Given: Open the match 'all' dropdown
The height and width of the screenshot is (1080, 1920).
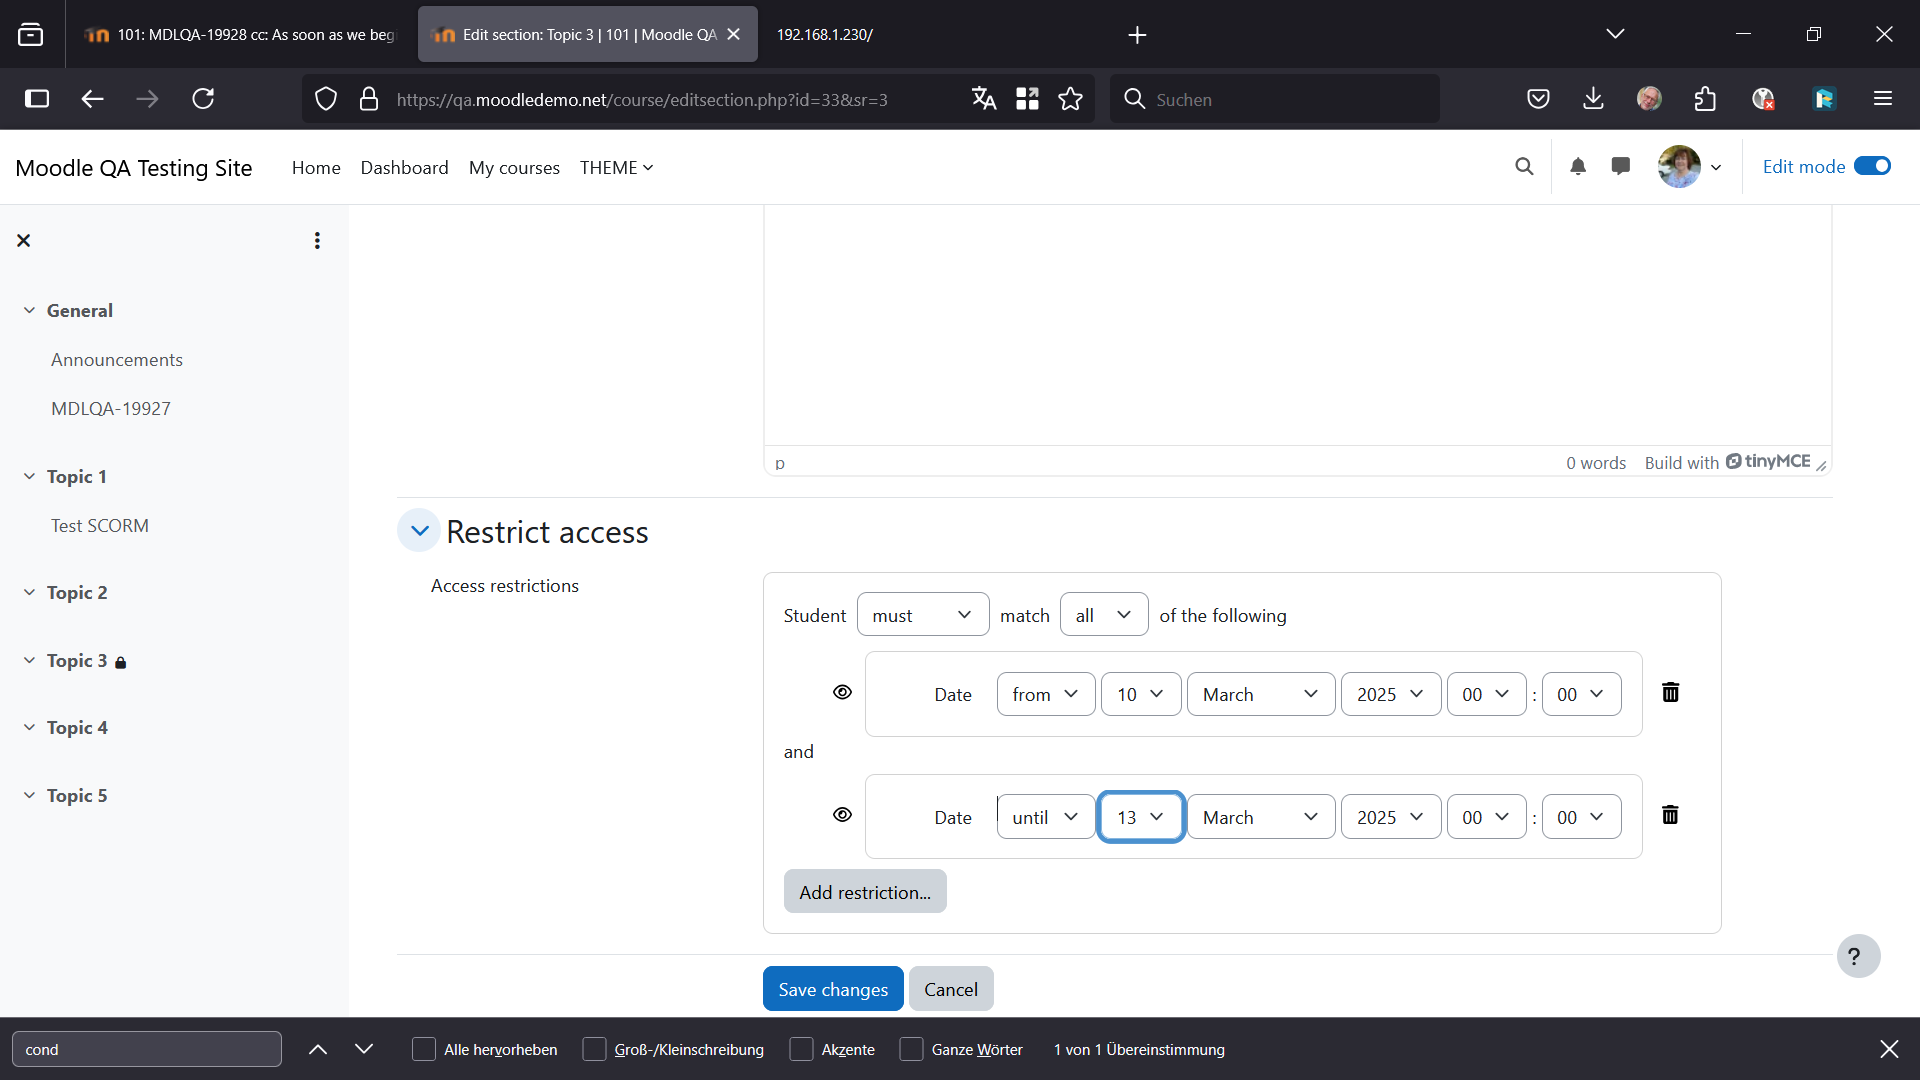Looking at the screenshot, I should (1104, 615).
